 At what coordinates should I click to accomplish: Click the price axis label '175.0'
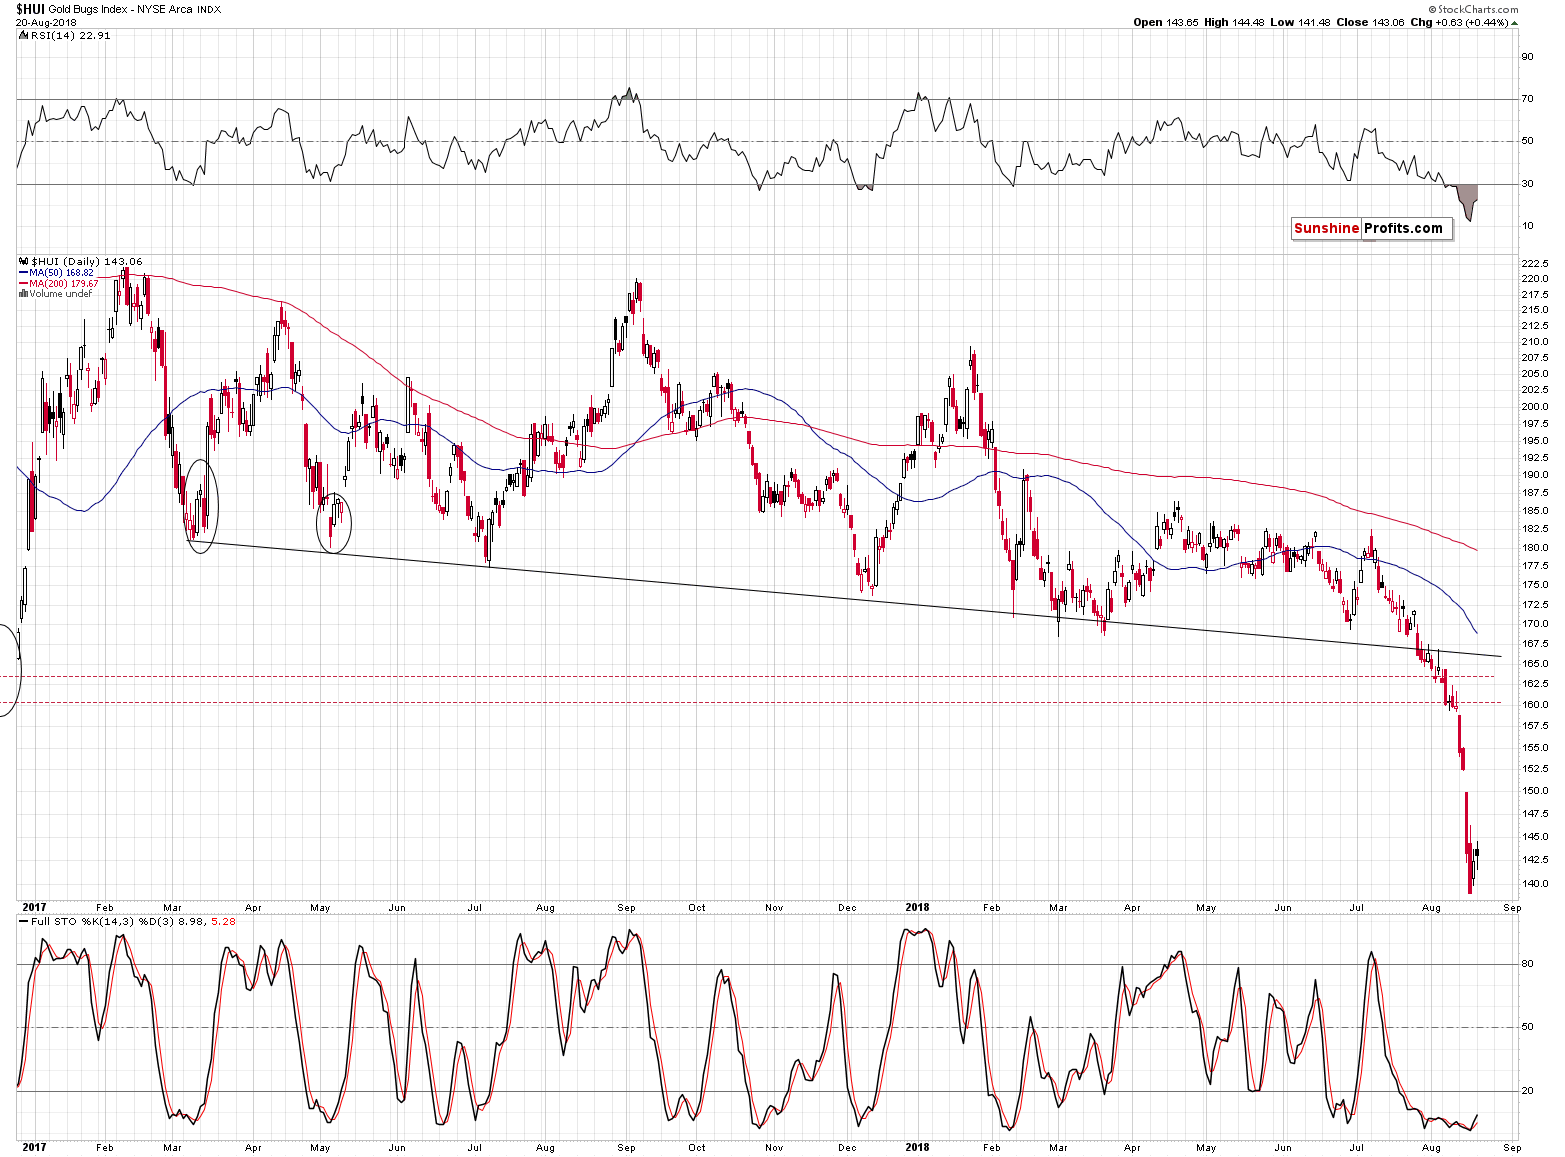click(1535, 585)
